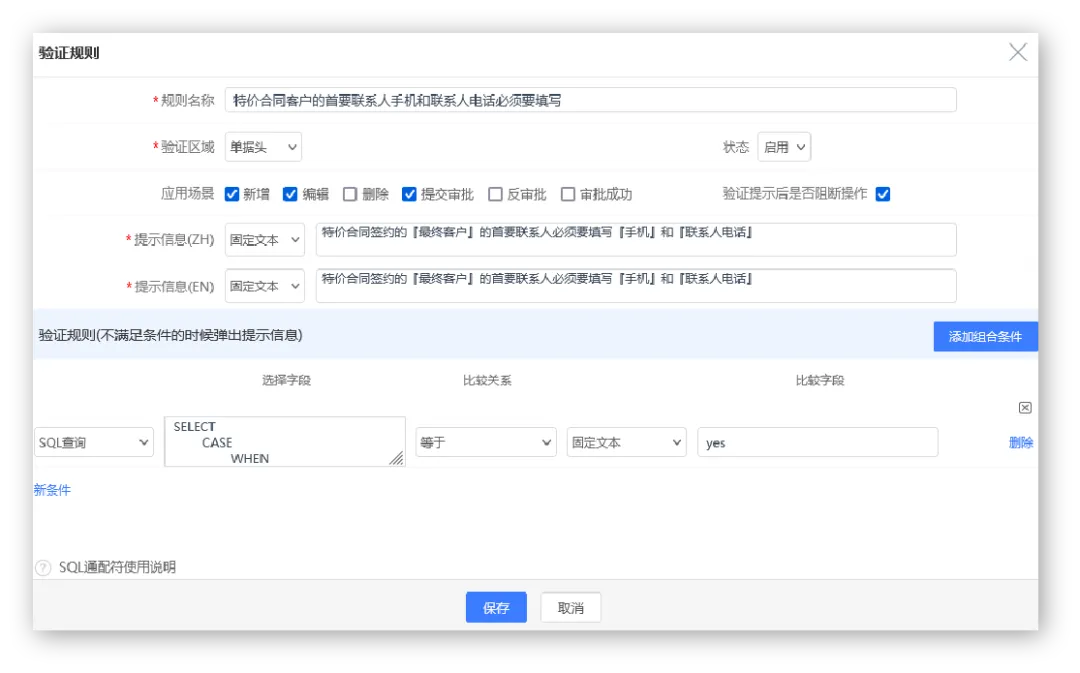The image size is (1080, 673).
Task: Expand the 状态 dropdown set to 启用
Action: (x=784, y=147)
